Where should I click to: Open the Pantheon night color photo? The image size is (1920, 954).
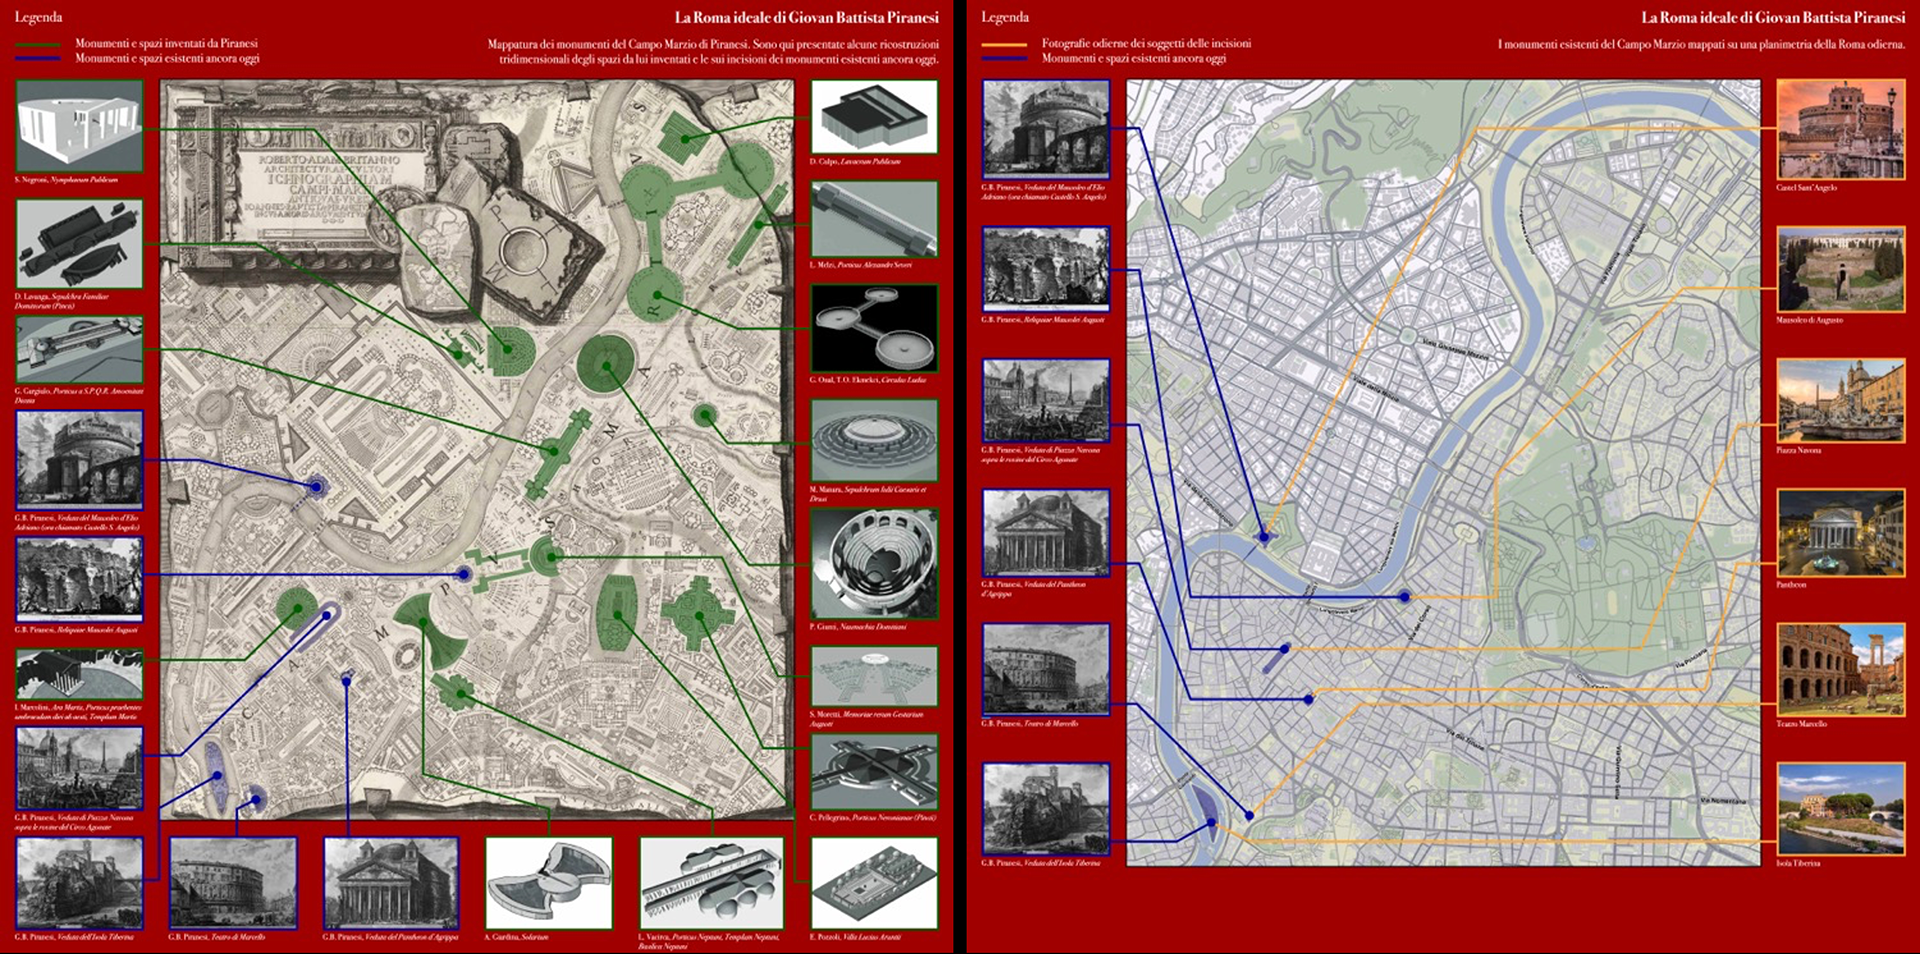tap(1840, 533)
